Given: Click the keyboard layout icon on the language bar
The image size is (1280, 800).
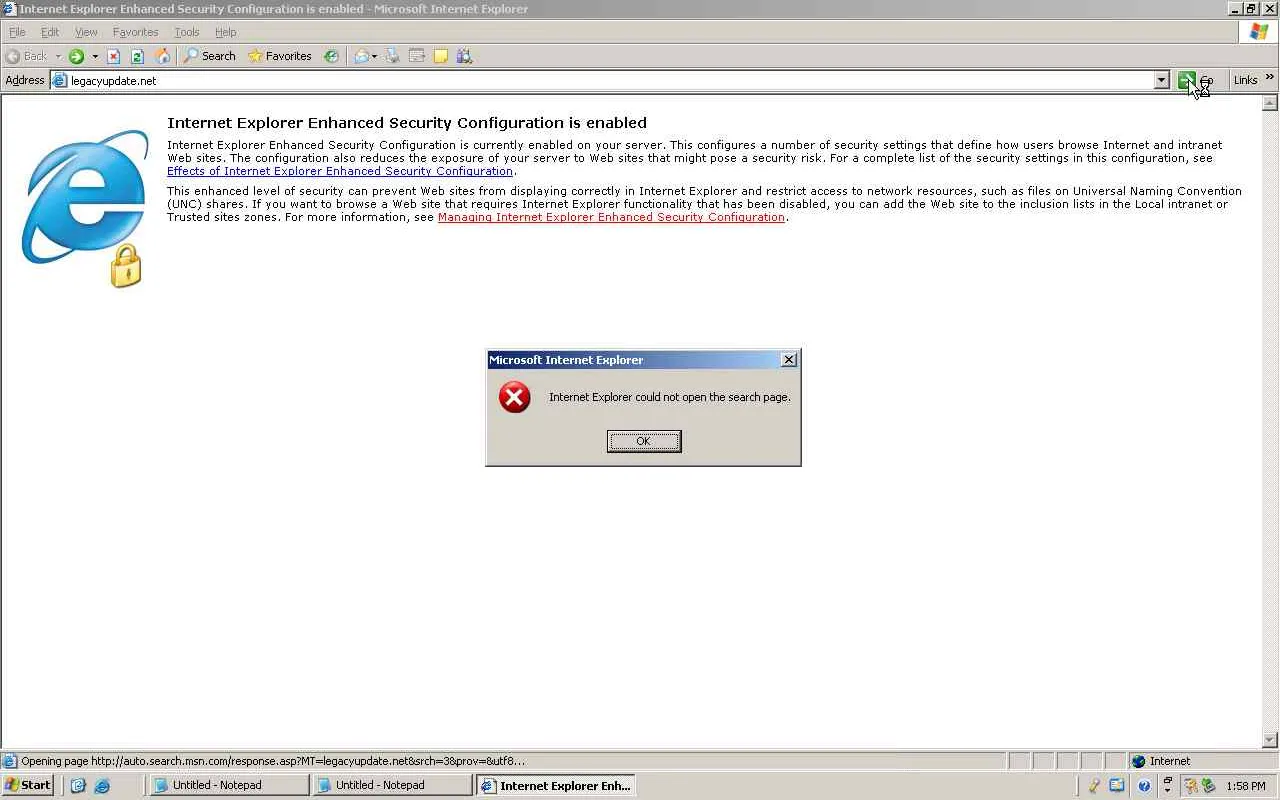Looking at the screenshot, I should (1117, 786).
